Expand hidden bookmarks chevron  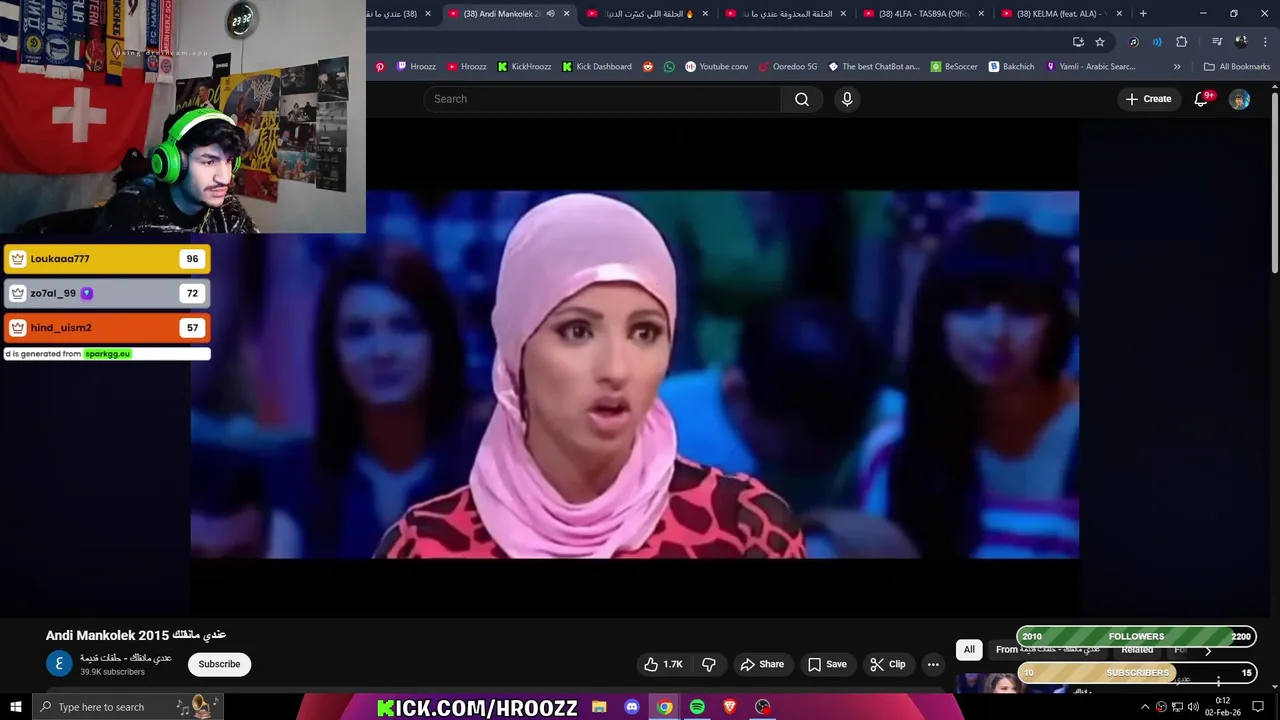(1177, 66)
